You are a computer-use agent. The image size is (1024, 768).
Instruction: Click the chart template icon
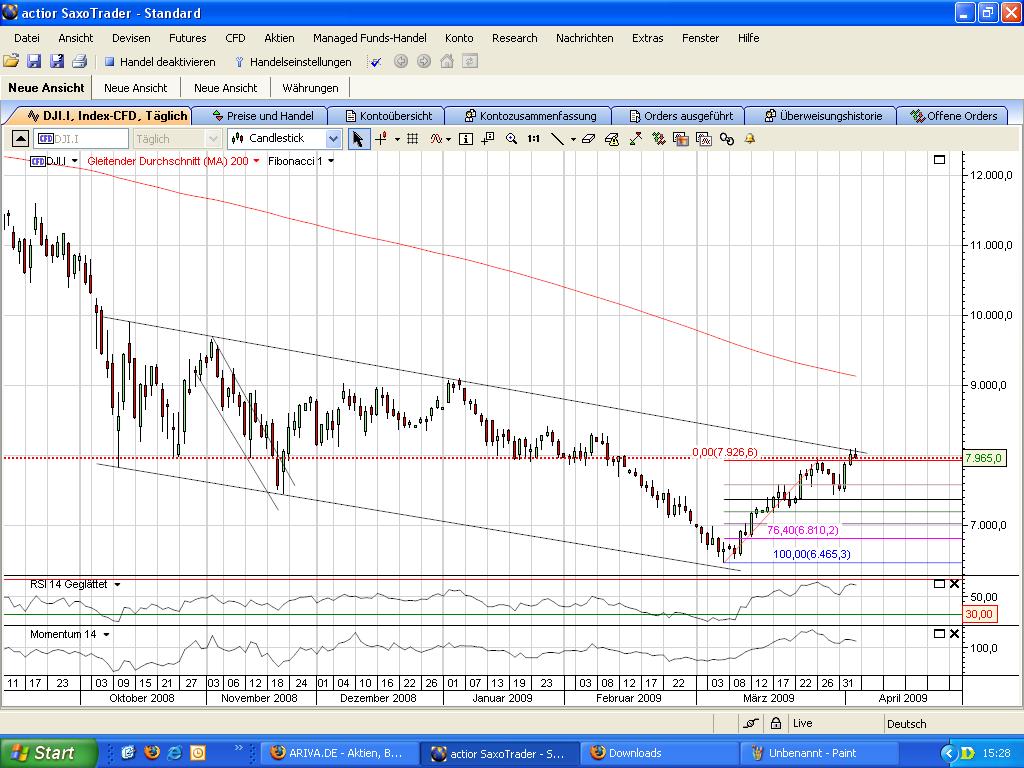pos(704,138)
